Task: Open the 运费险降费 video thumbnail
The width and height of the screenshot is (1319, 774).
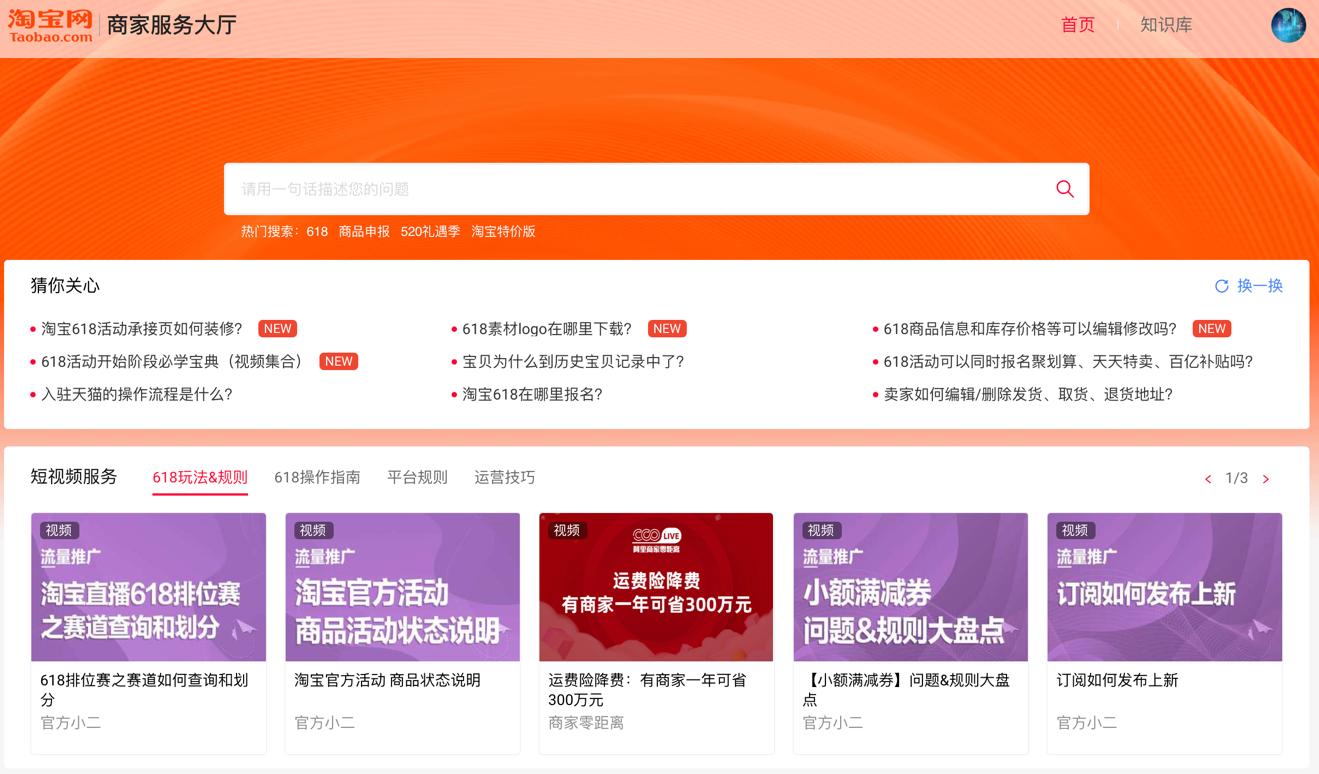Action: [656, 587]
